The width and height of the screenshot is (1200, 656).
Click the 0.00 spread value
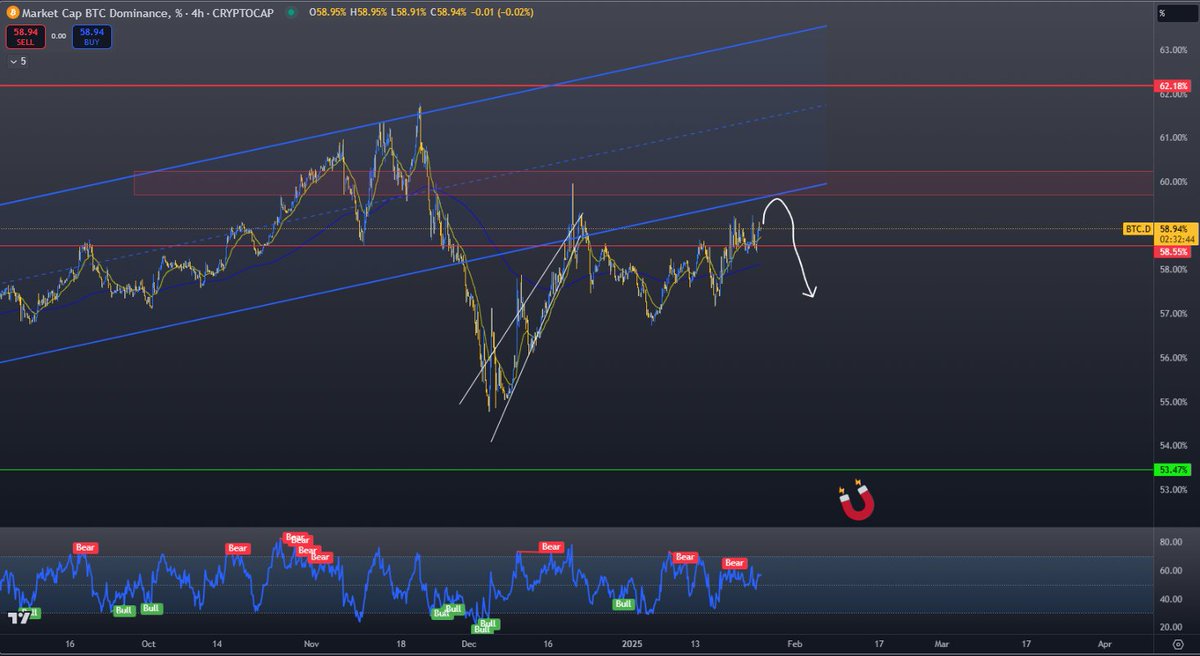[59, 36]
